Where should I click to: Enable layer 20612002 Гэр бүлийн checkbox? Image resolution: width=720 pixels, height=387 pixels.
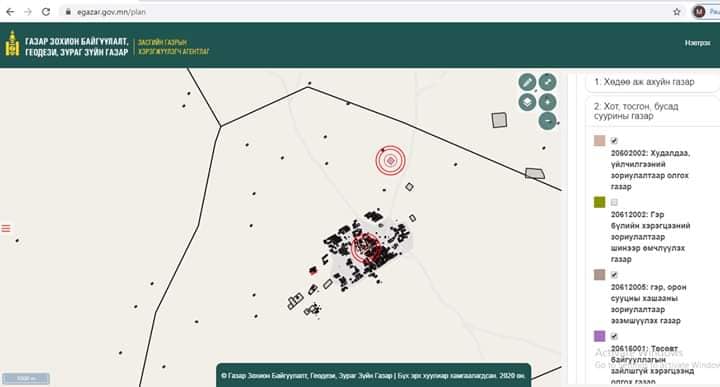[x=614, y=202]
